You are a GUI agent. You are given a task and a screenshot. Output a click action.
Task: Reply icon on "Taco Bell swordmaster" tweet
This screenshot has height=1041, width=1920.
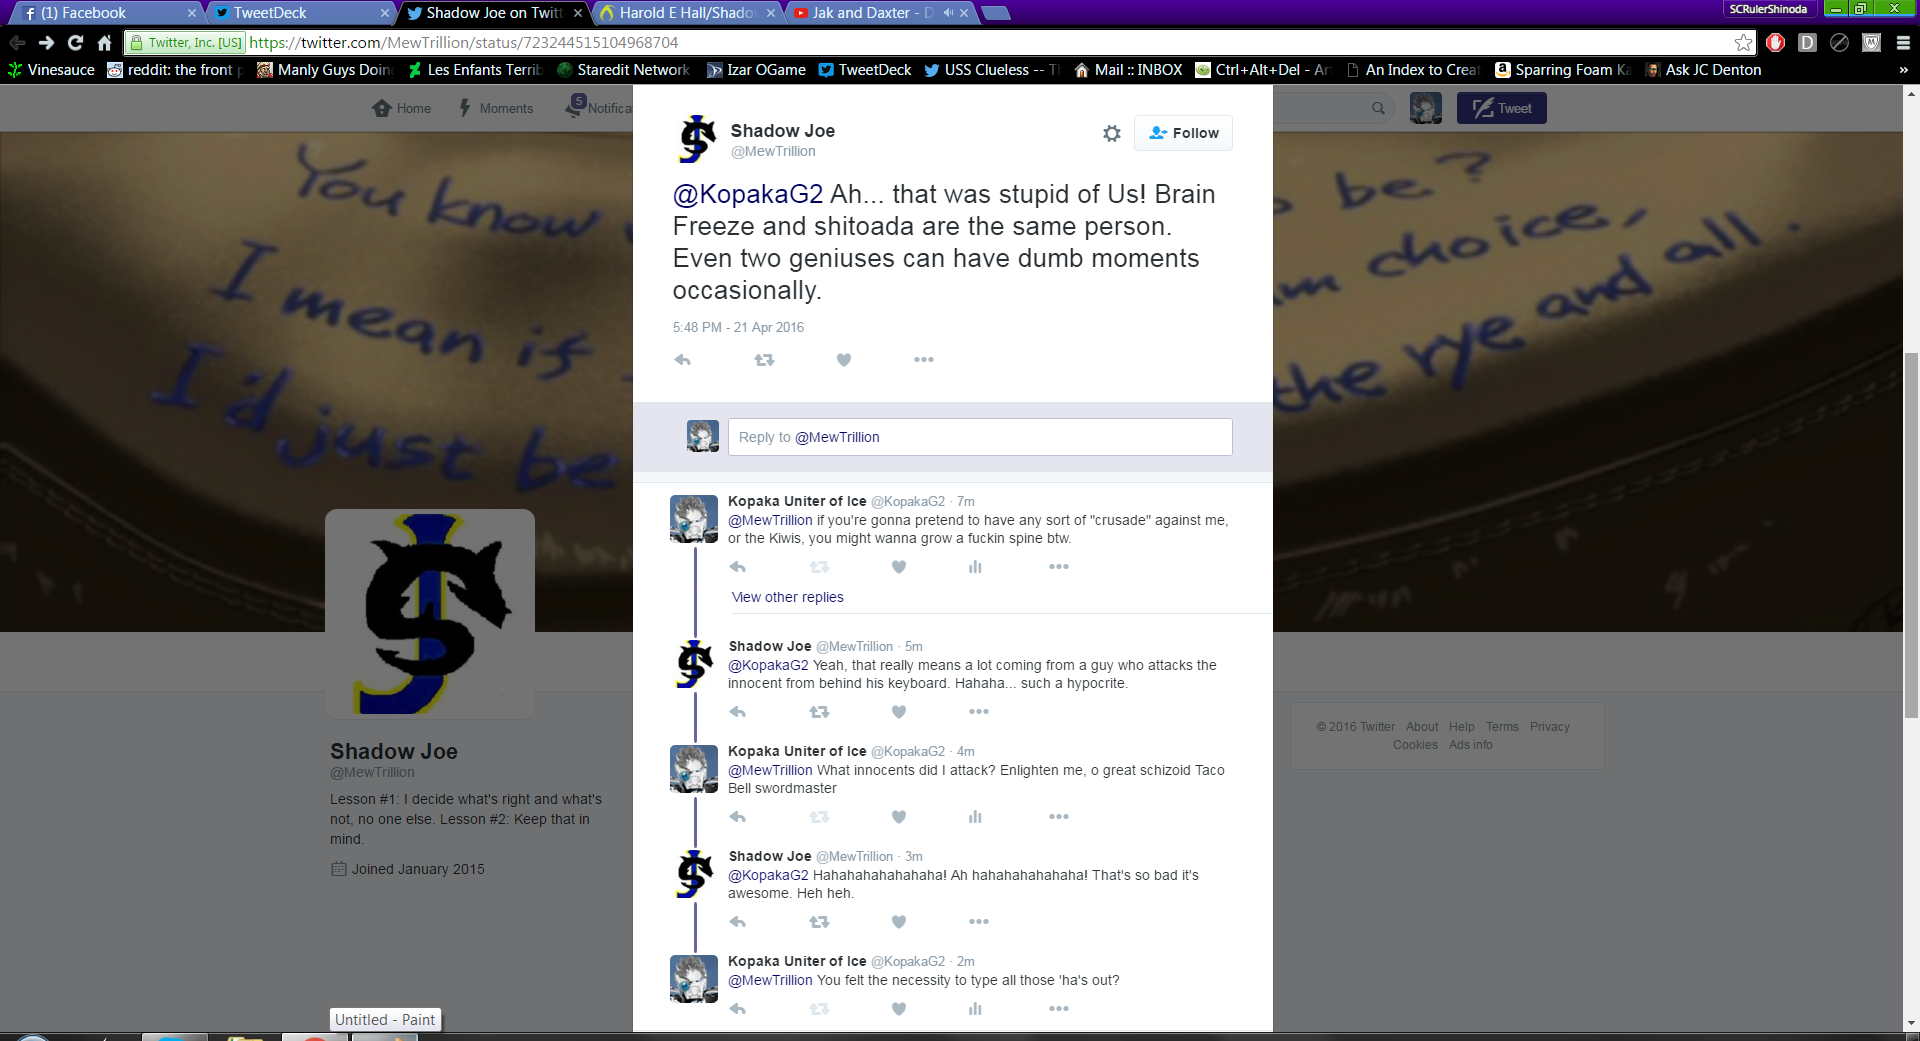(738, 817)
